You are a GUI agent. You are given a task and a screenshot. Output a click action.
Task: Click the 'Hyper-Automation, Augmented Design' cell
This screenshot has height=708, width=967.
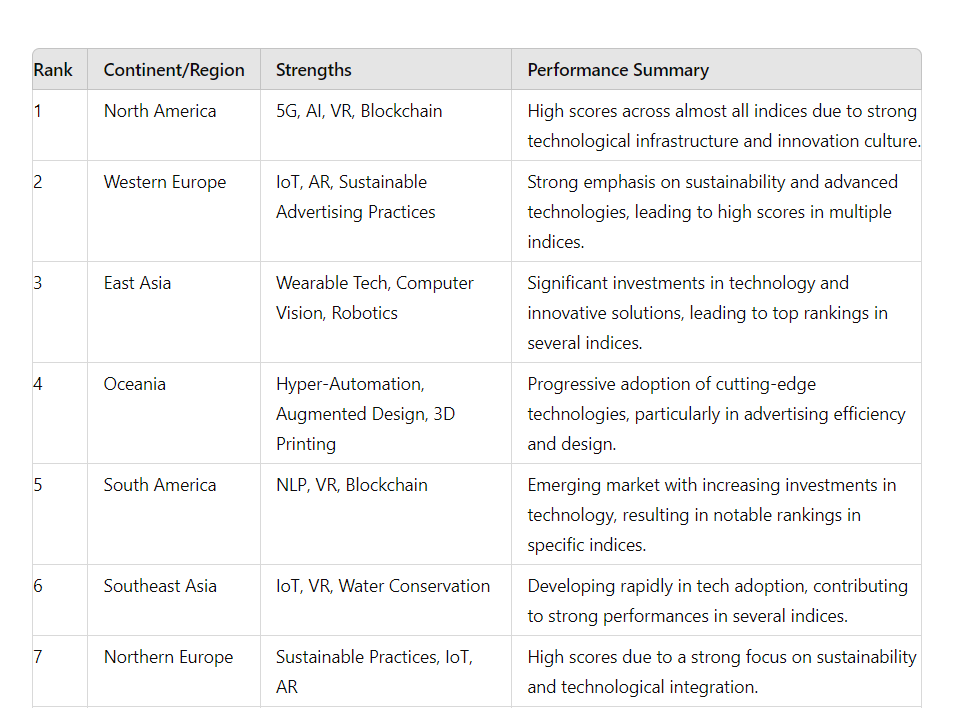point(385,413)
